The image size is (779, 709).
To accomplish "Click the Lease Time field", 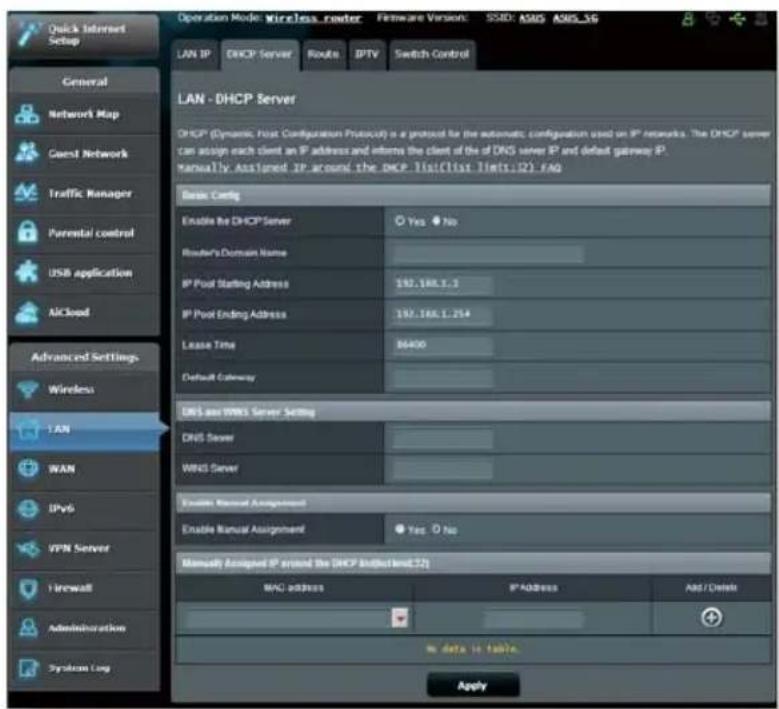I will [442, 345].
